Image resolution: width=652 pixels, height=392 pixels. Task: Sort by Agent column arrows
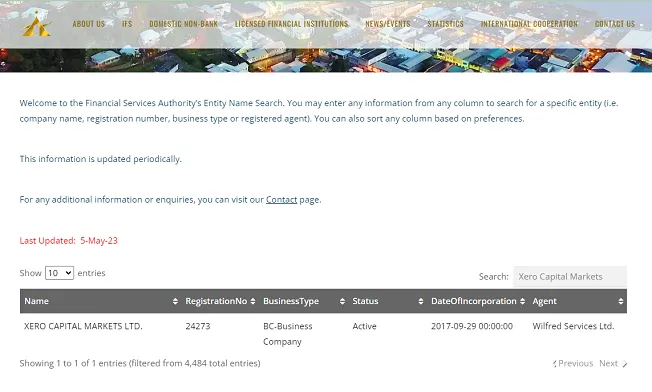click(x=621, y=301)
